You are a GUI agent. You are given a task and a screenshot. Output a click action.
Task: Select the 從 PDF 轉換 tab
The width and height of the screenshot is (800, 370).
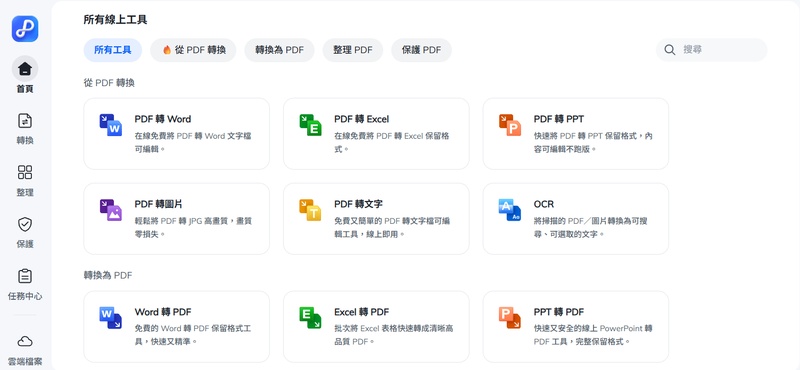193,50
